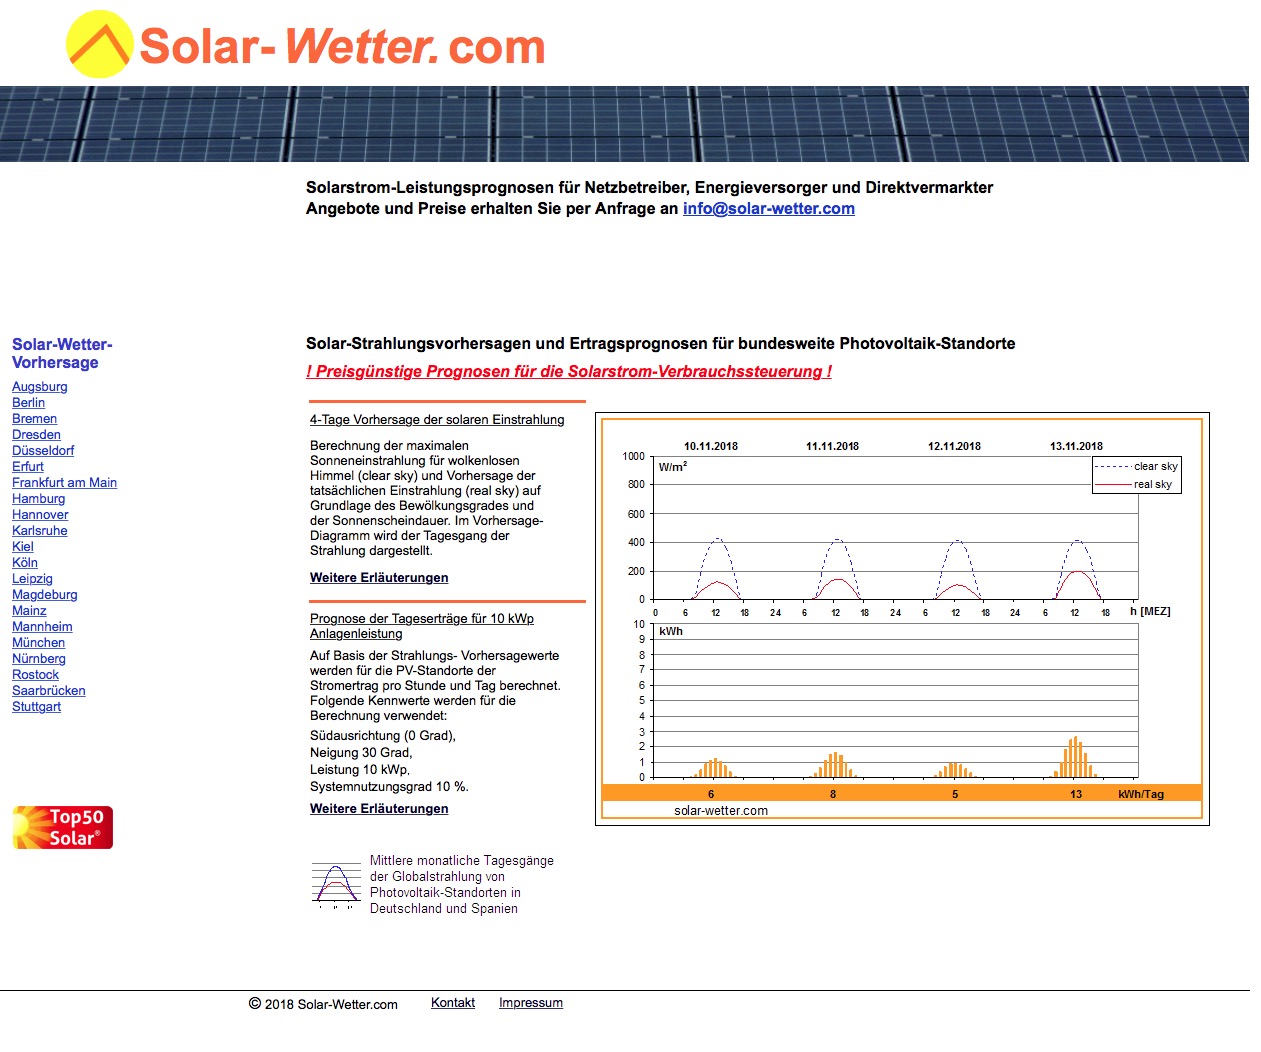
Task: Open monthly Tagesgänge diagram icon
Action: [336, 884]
